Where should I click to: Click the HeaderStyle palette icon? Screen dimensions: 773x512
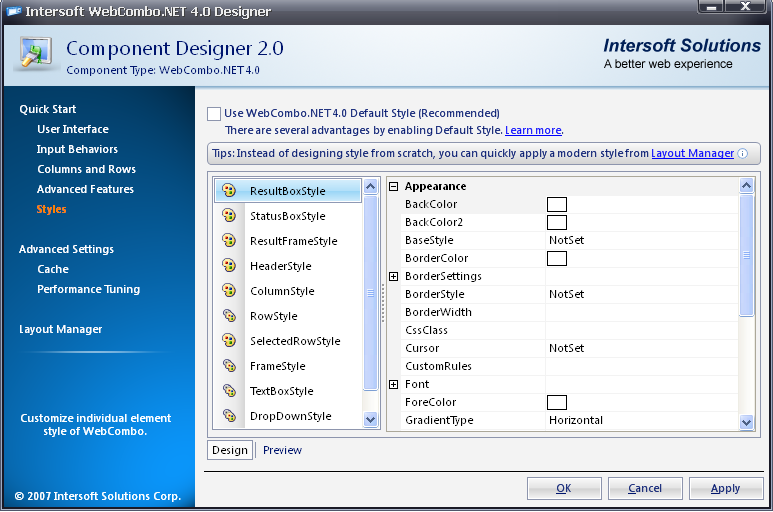point(229,265)
